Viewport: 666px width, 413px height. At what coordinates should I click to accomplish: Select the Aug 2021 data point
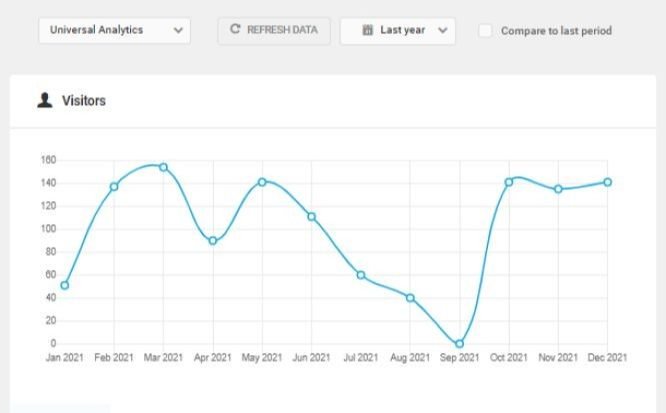[x=410, y=298]
